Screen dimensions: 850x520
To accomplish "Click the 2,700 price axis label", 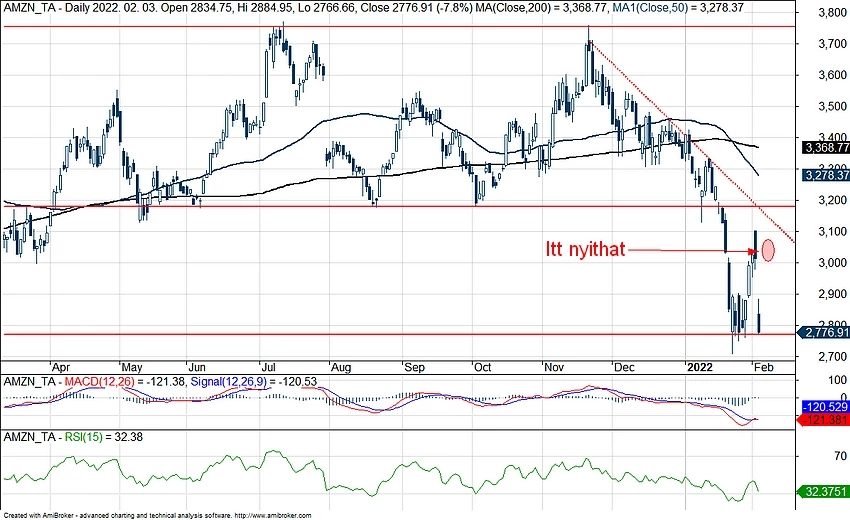I will click(832, 357).
